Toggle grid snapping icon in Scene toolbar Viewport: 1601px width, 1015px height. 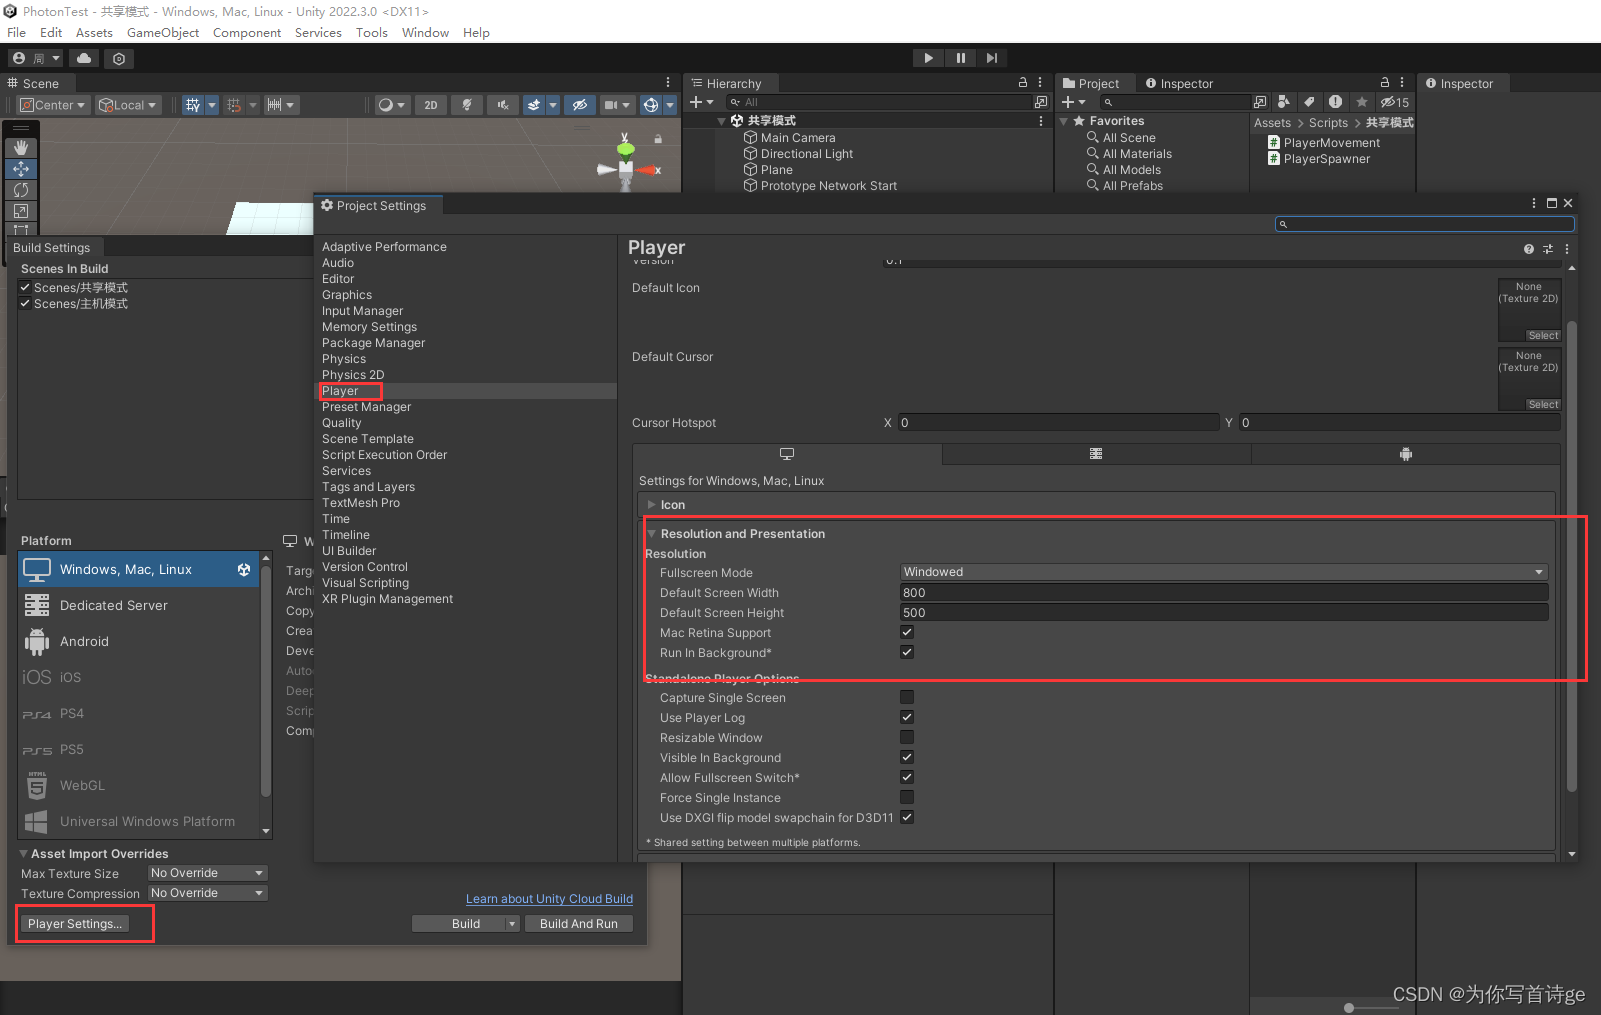coord(234,105)
